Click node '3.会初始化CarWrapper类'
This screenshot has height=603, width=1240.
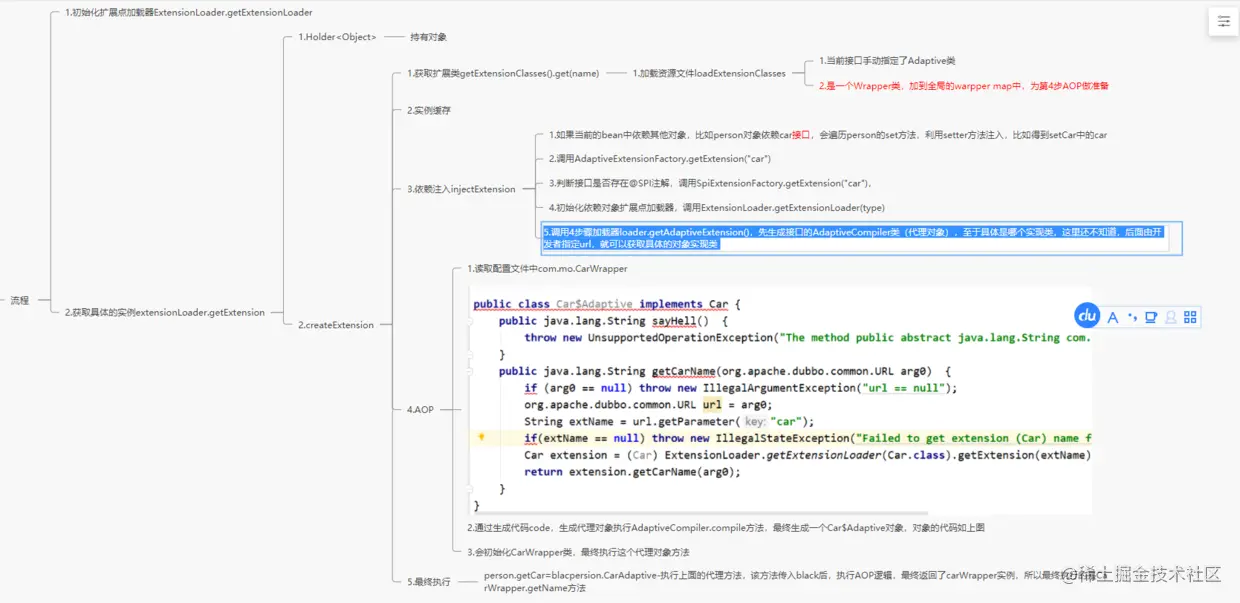point(578,552)
